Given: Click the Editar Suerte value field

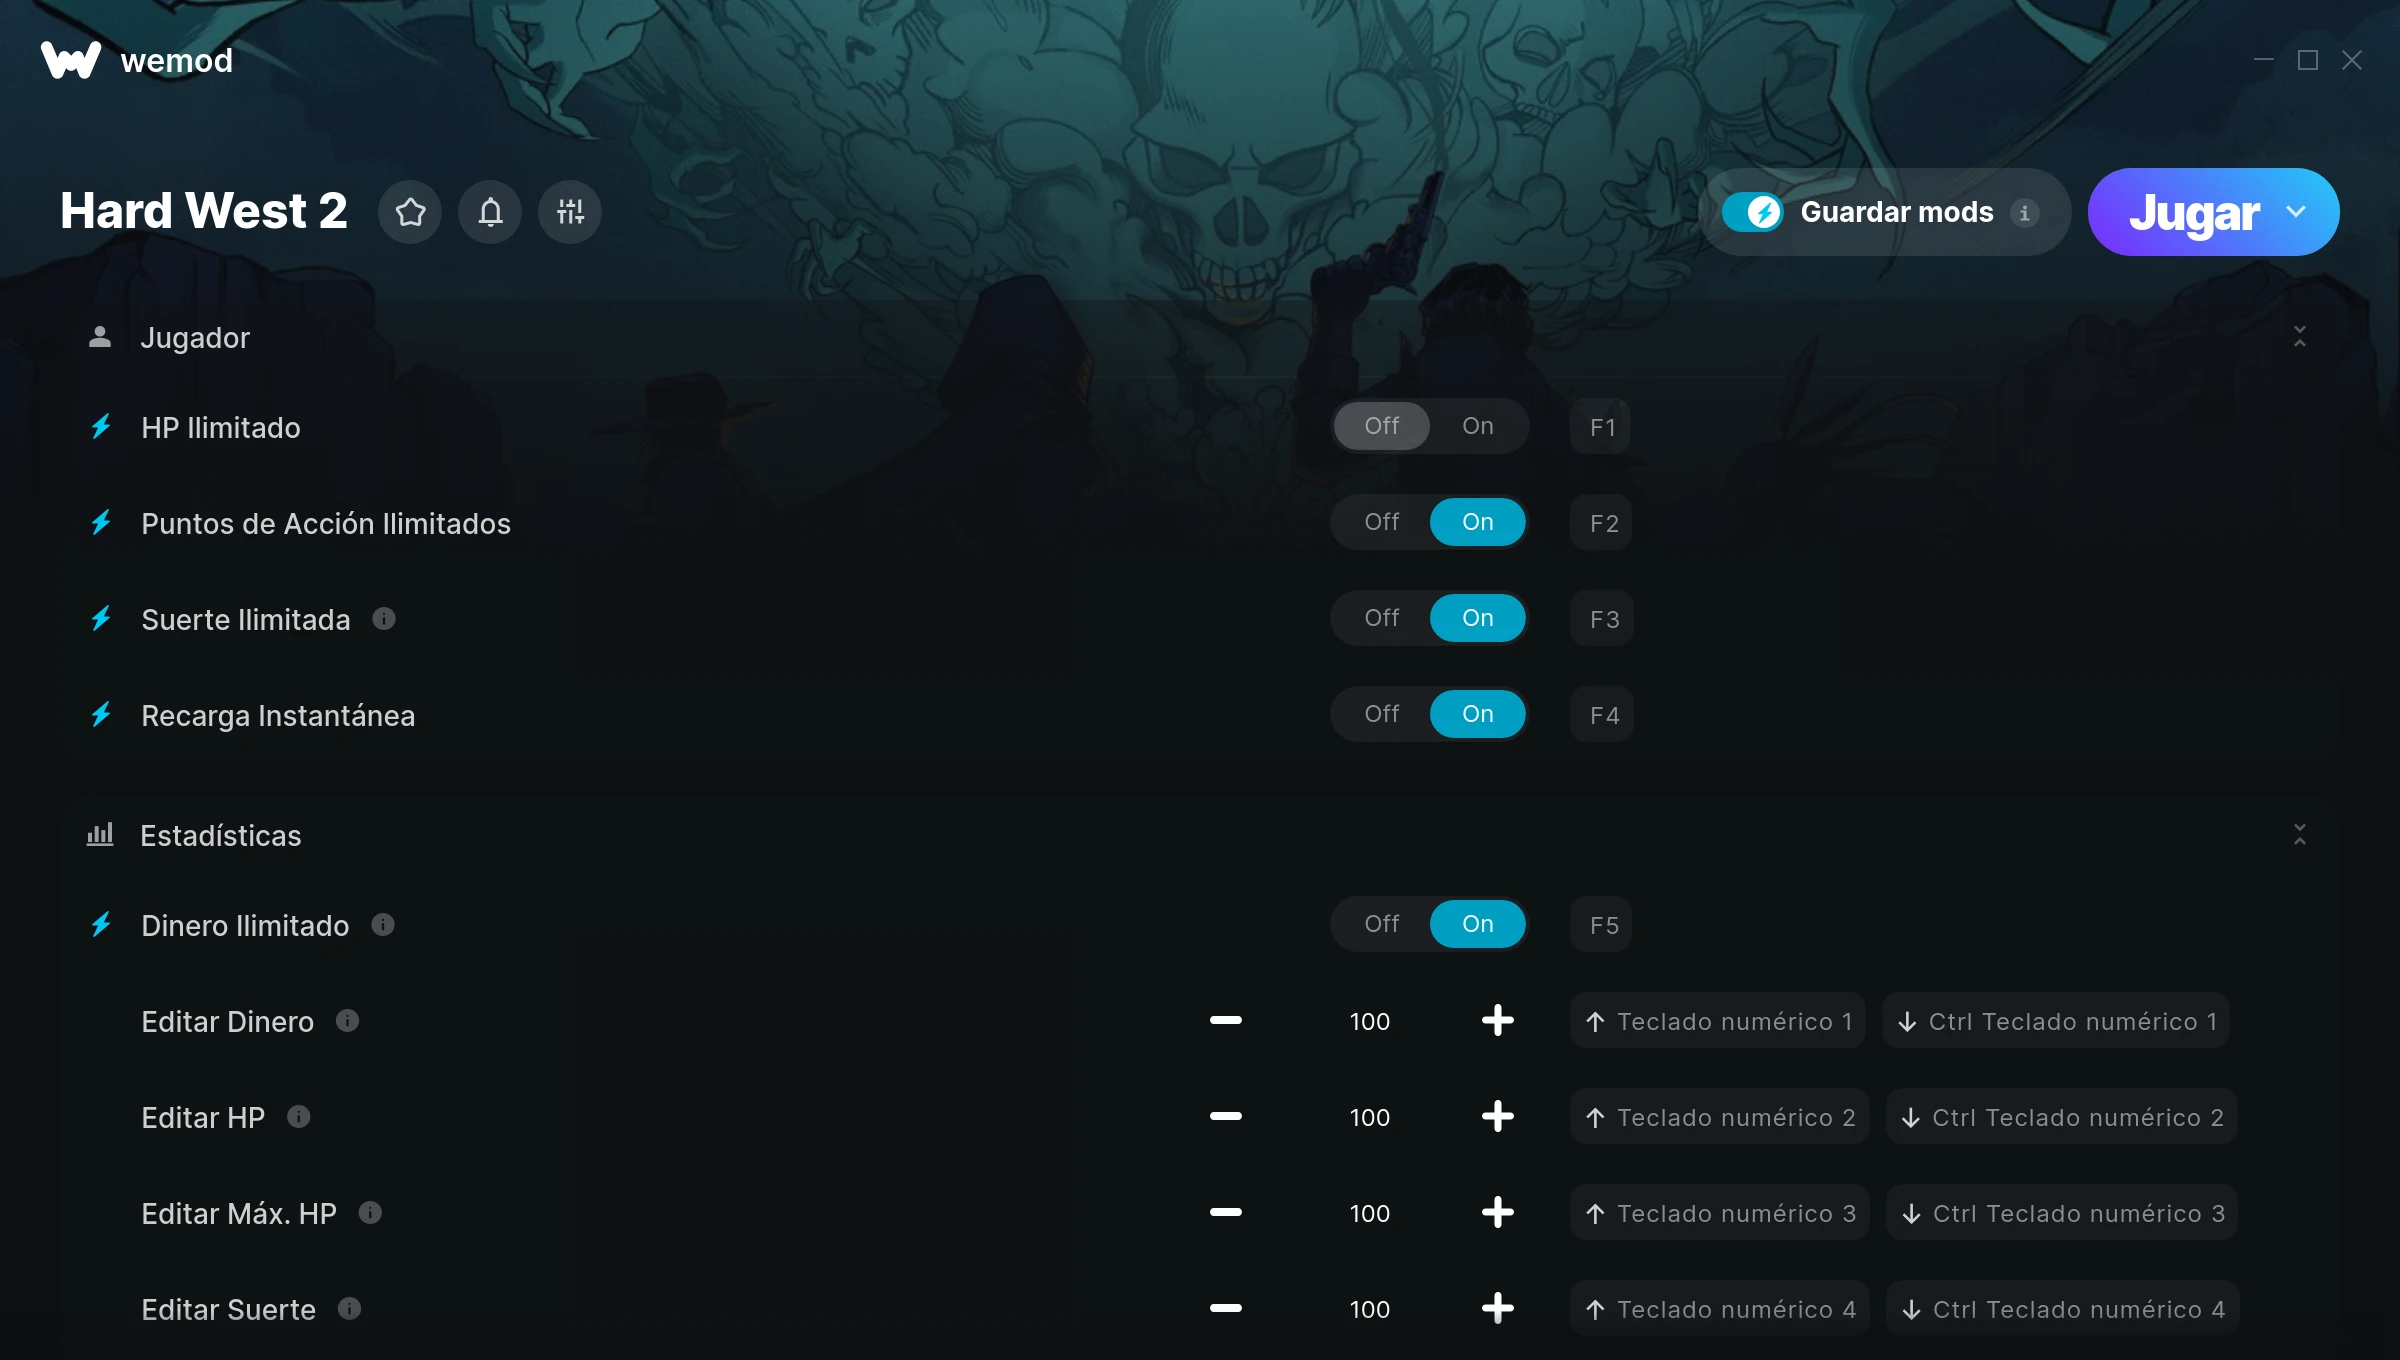Looking at the screenshot, I should pos(1369,1309).
